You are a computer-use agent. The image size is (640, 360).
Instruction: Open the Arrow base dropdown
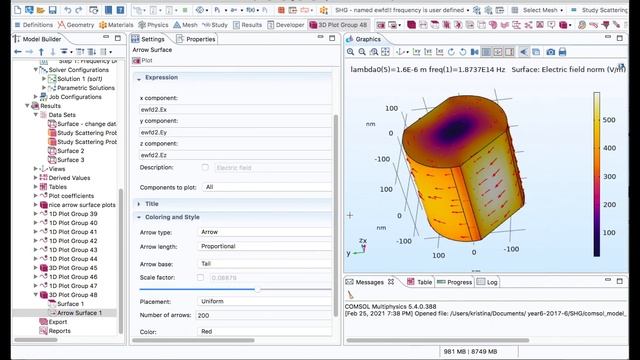point(265,264)
